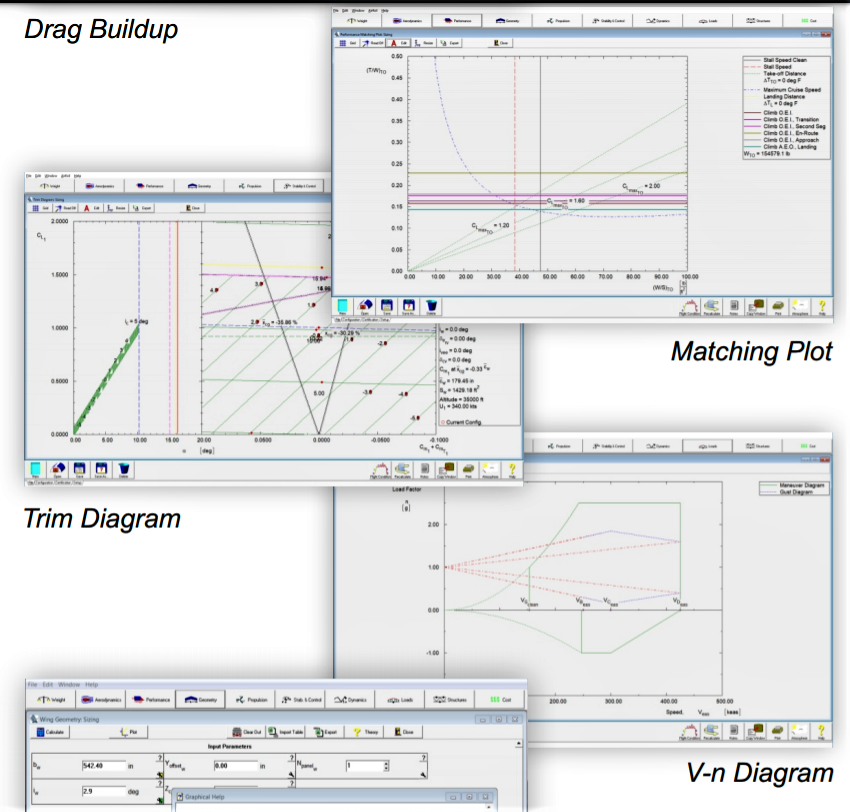Click the Save icon in Trim Diagram window

pos(79,469)
